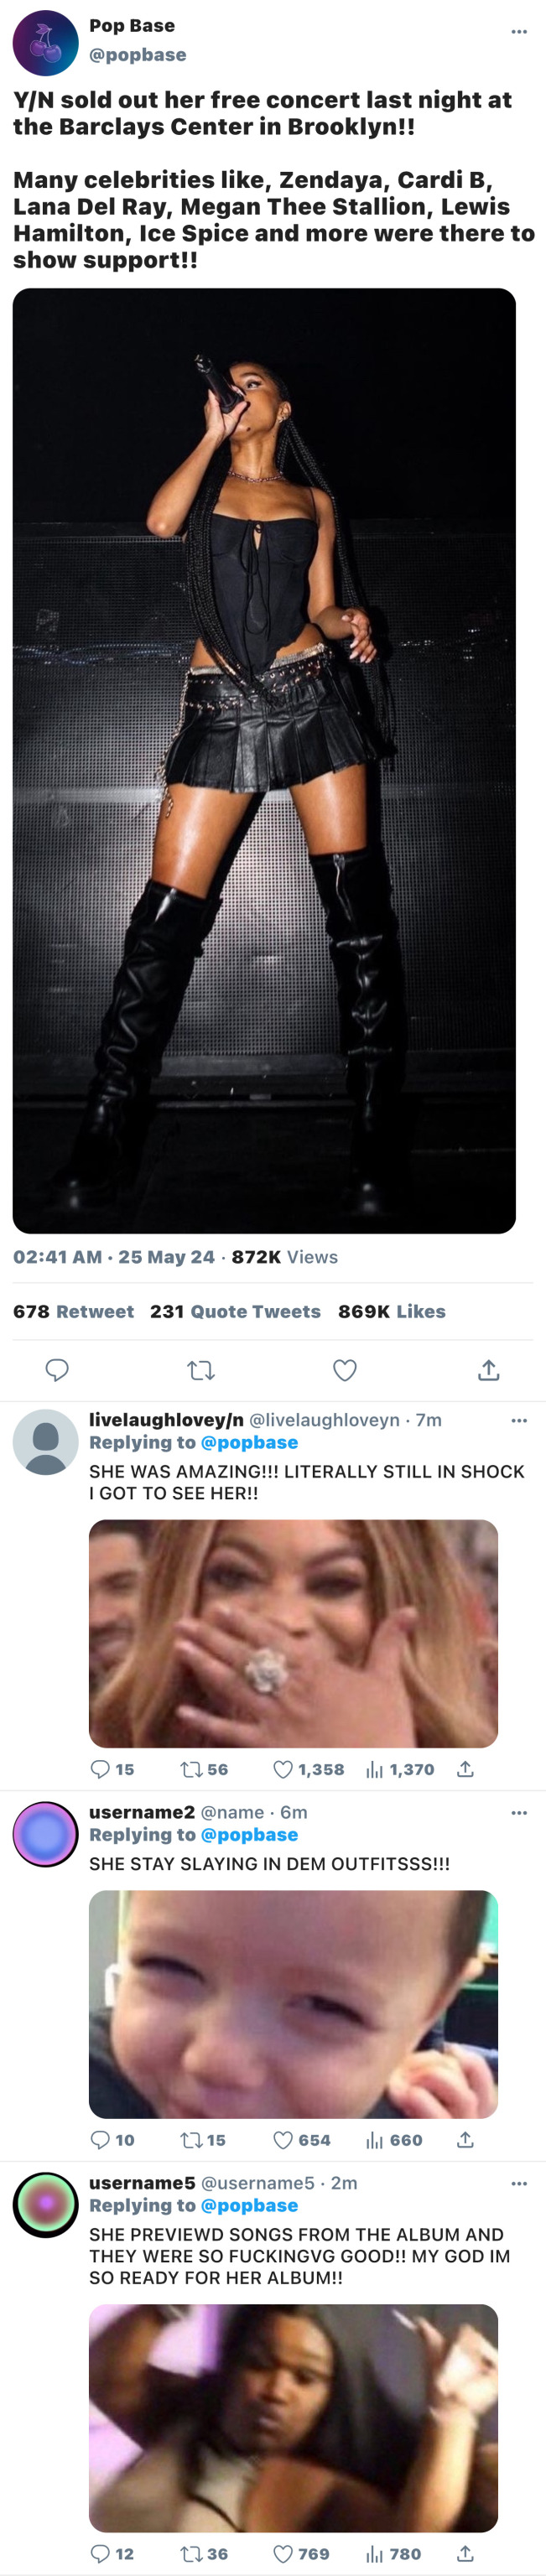View the 231 Quote Tweets list
Image resolution: width=546 pixels, height=2576 pixels.
pyautogui.click(x=235, y=1311)
